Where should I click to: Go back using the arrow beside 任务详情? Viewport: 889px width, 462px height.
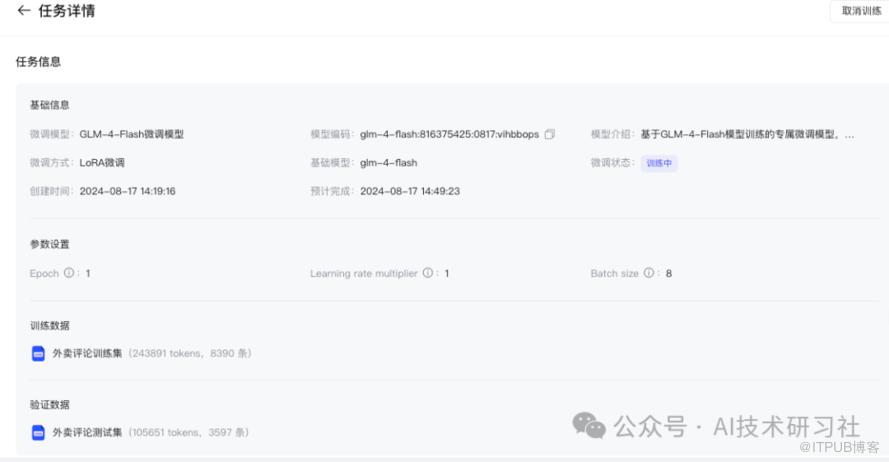(23, 10)
